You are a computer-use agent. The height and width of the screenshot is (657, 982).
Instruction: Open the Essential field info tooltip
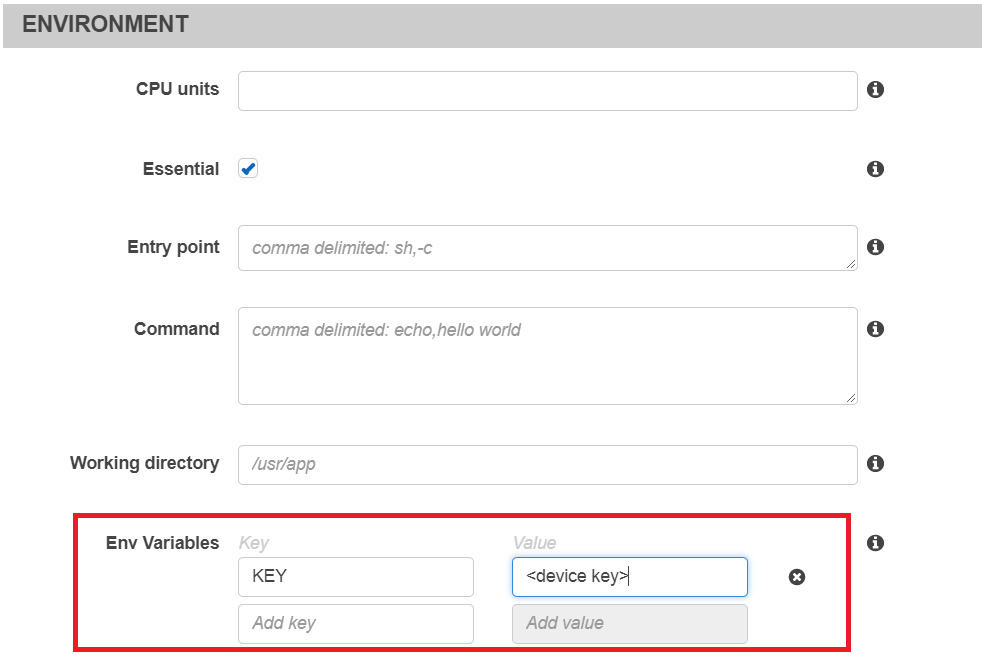875,168
